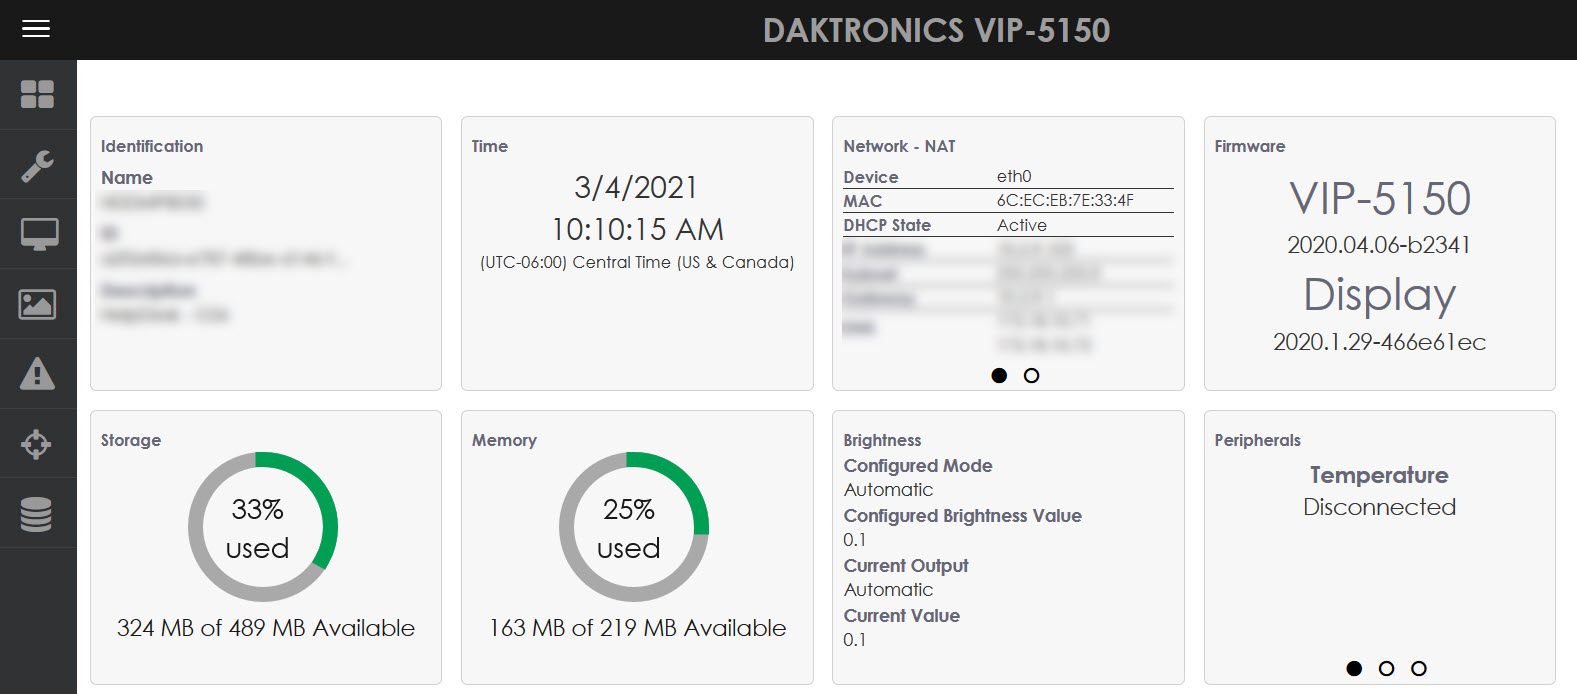Click the Temperature Disconnected status text
The height and width of the screenshot is (694, 1577).
point(1379,507)
